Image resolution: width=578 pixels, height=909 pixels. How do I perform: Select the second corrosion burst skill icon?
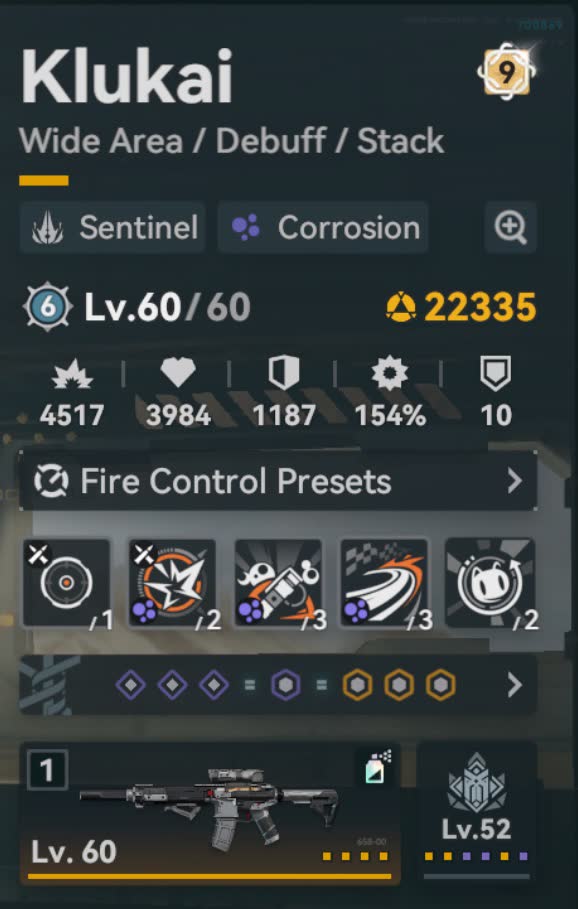point(172,583)
